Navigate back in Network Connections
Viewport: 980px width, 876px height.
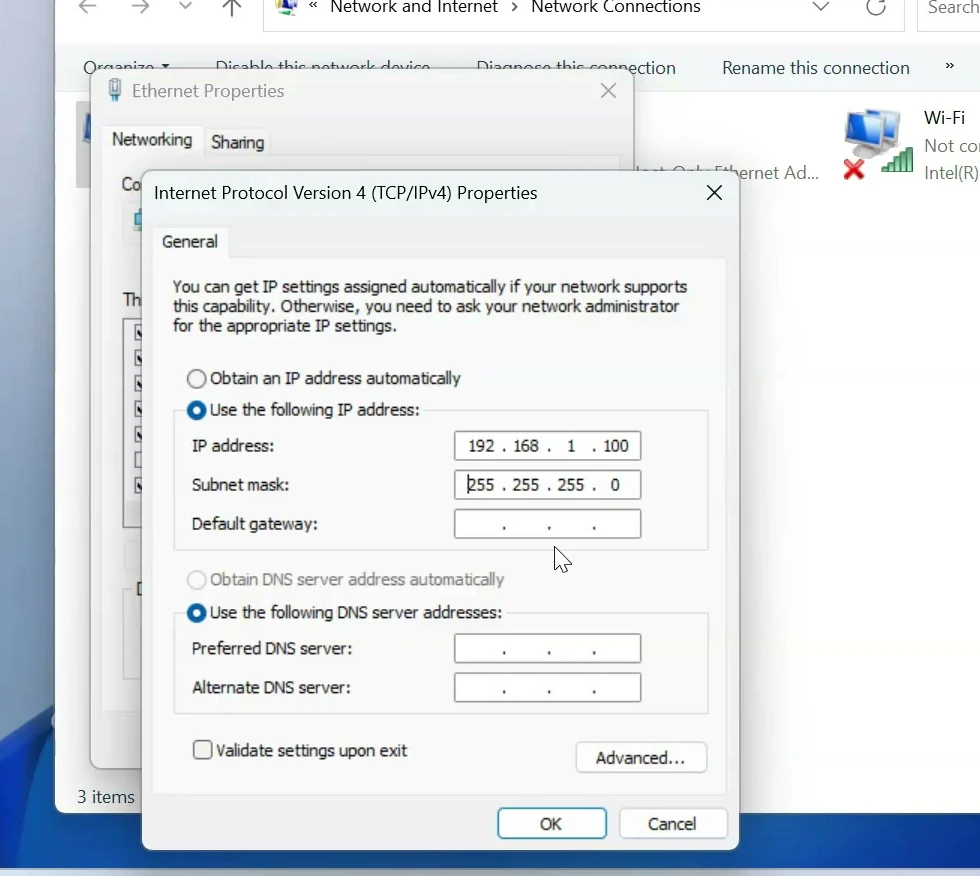pyautogui.click(x=88, y=7)
